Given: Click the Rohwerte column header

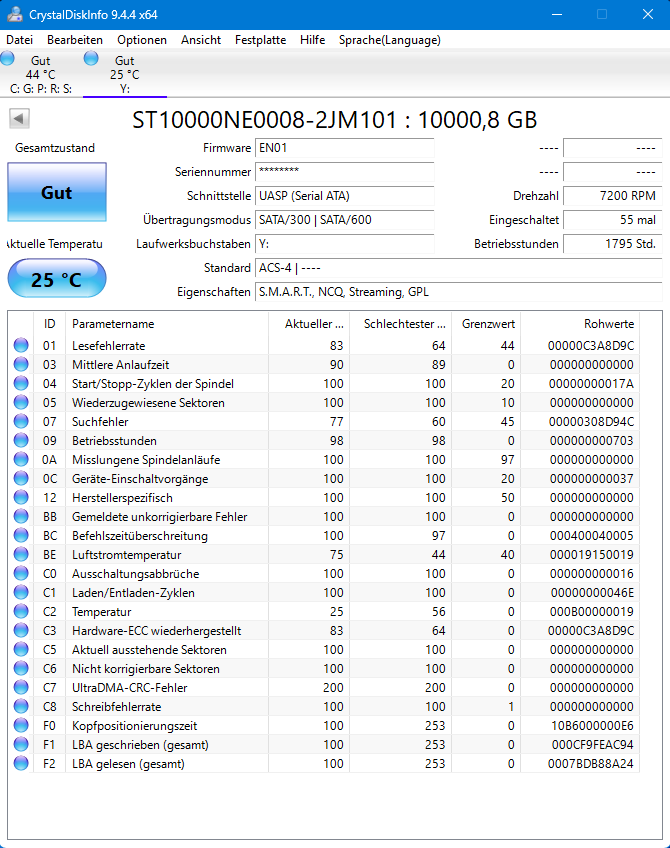Looking at the screenshot, I should pos(580,324).
